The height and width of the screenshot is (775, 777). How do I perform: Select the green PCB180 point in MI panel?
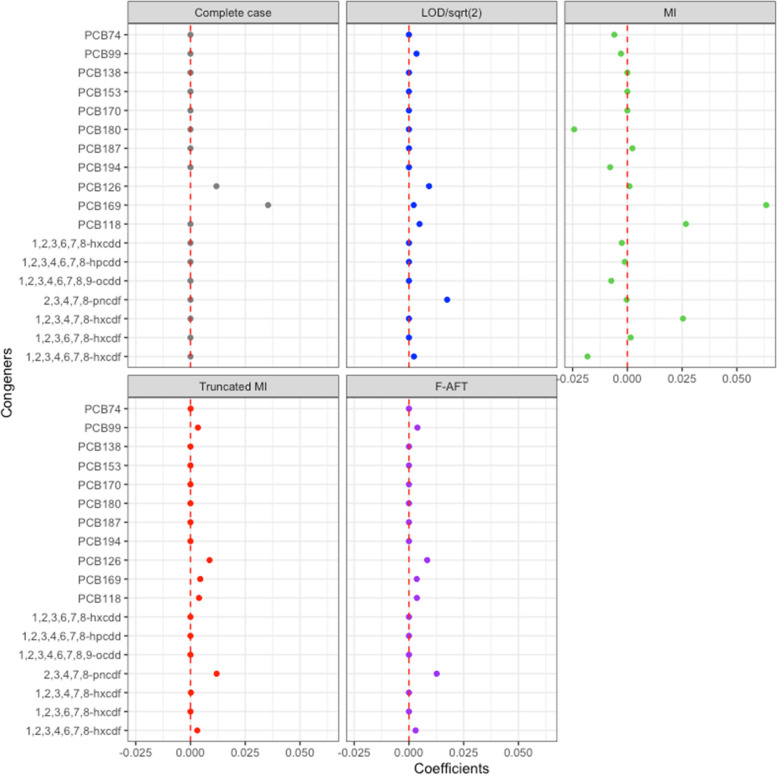click(574, 129)
